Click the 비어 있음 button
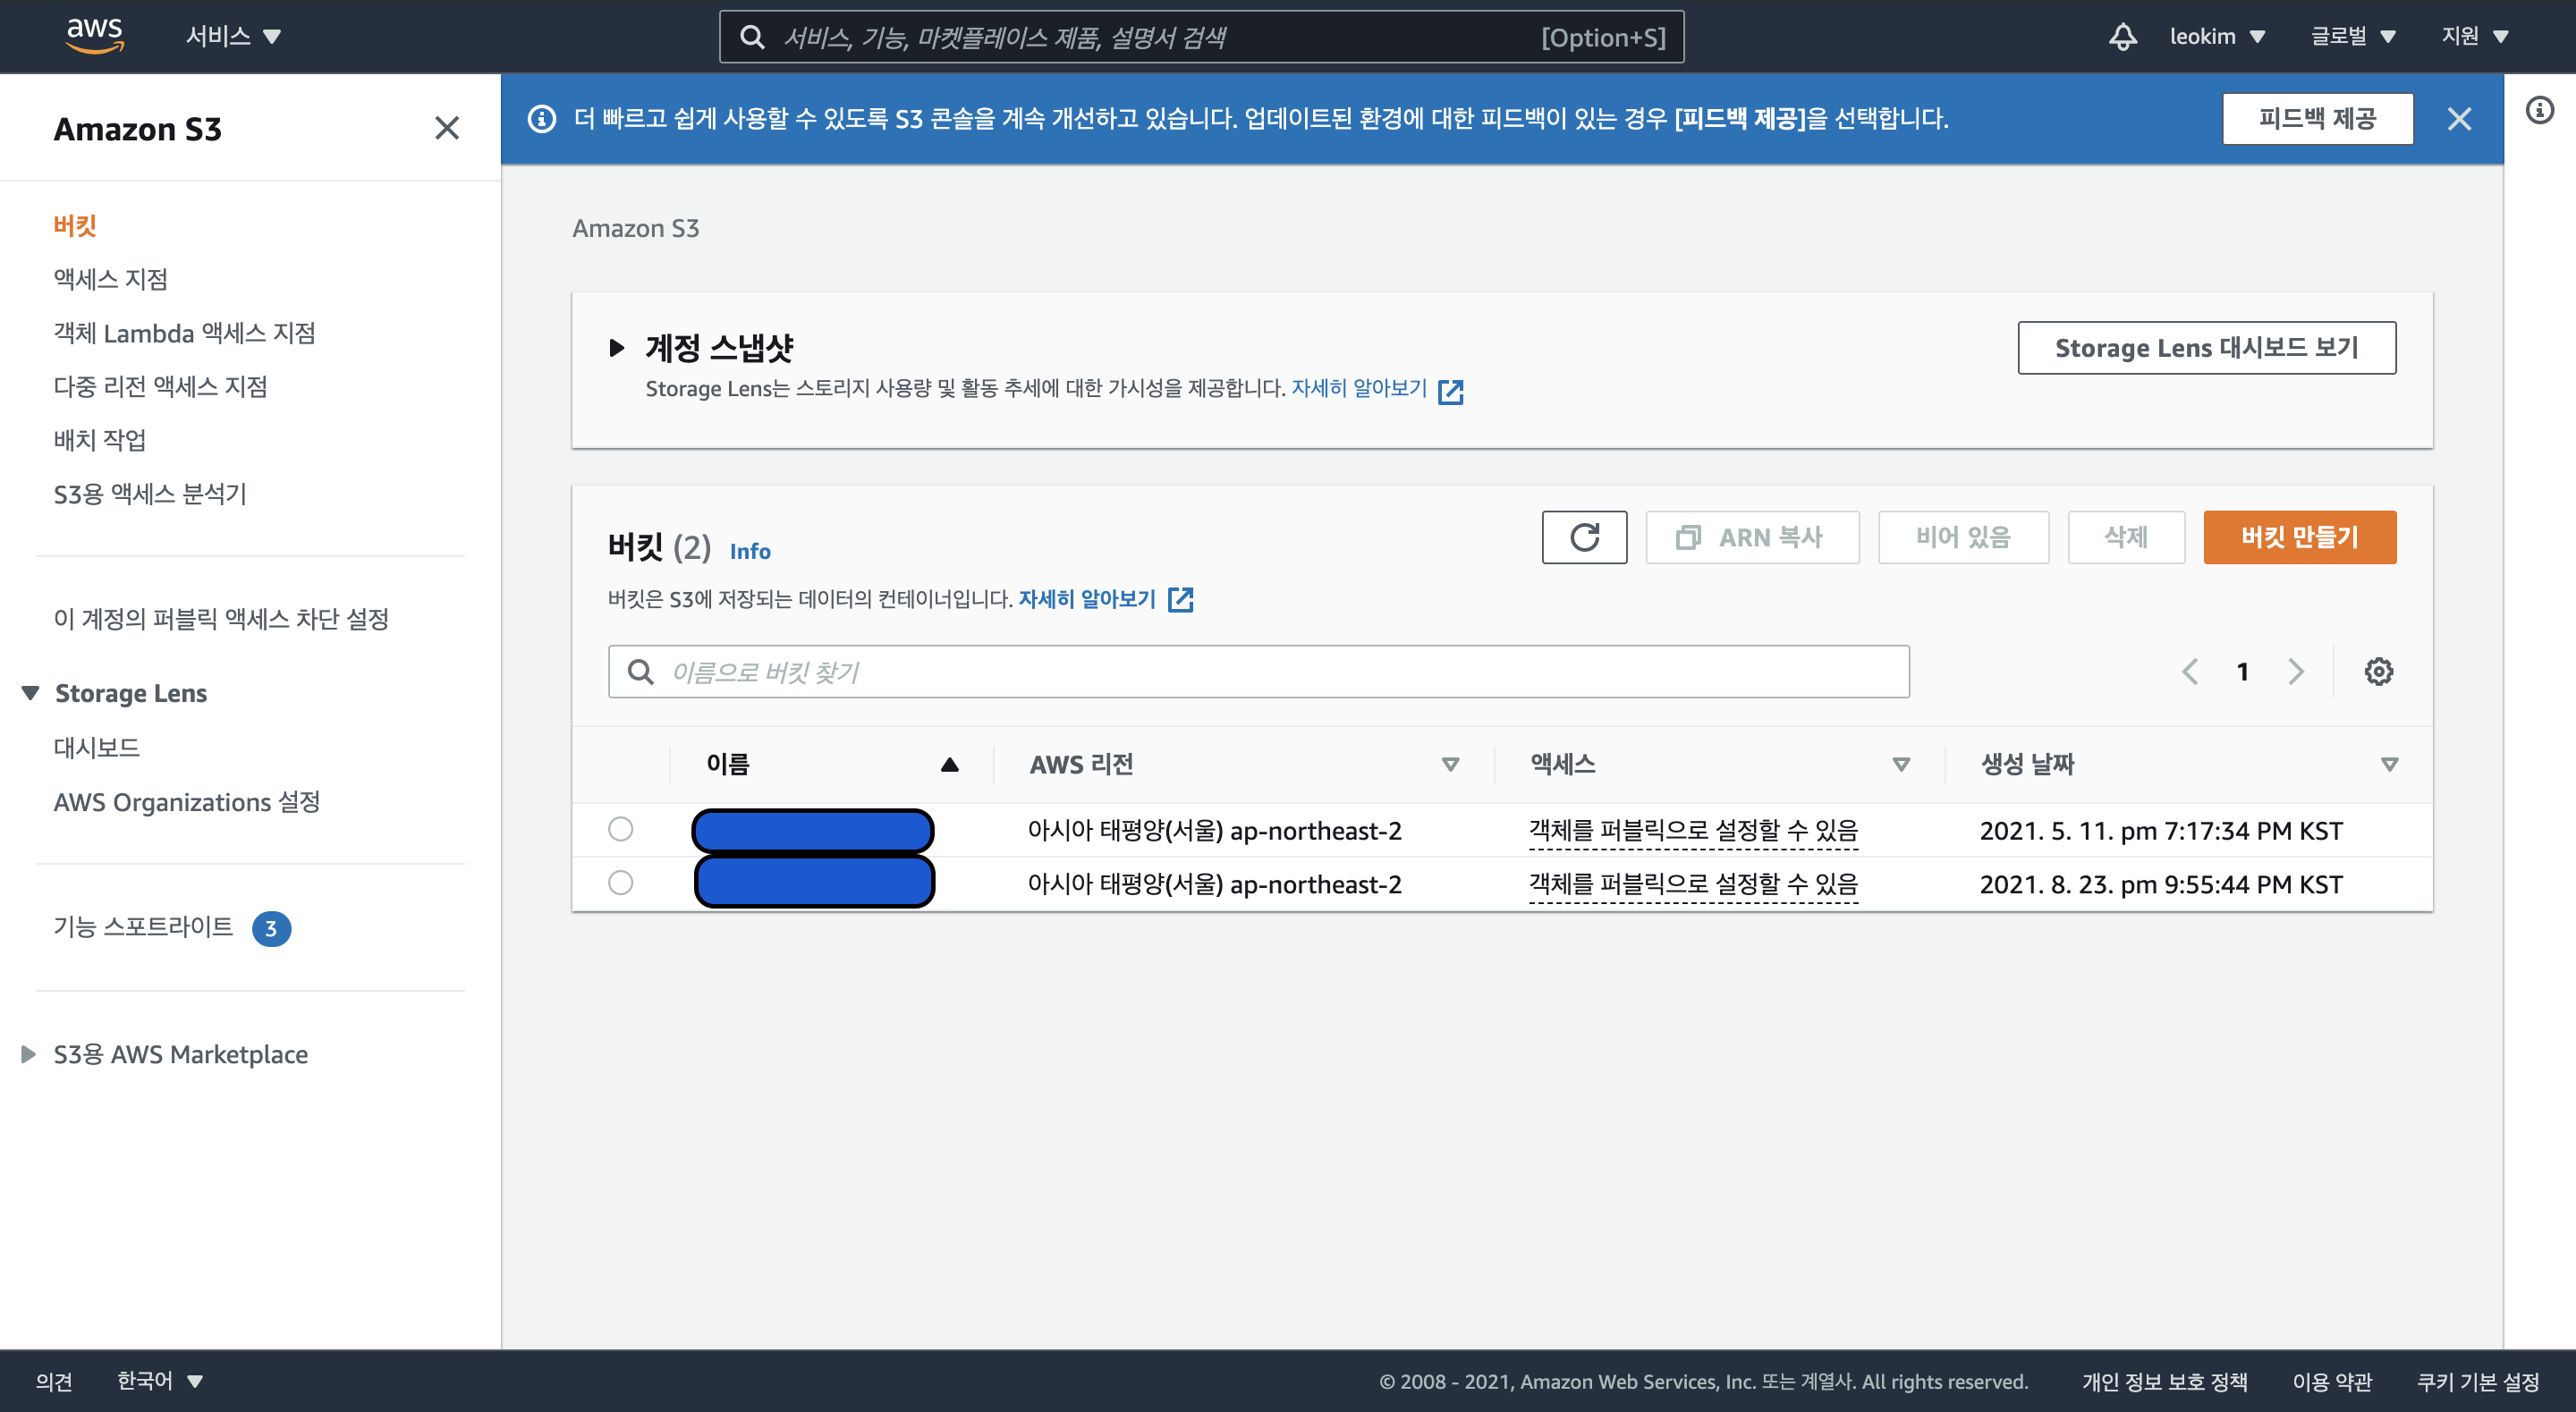The width and height of the screenshot is (2576, 1412). click(1963, 537)
